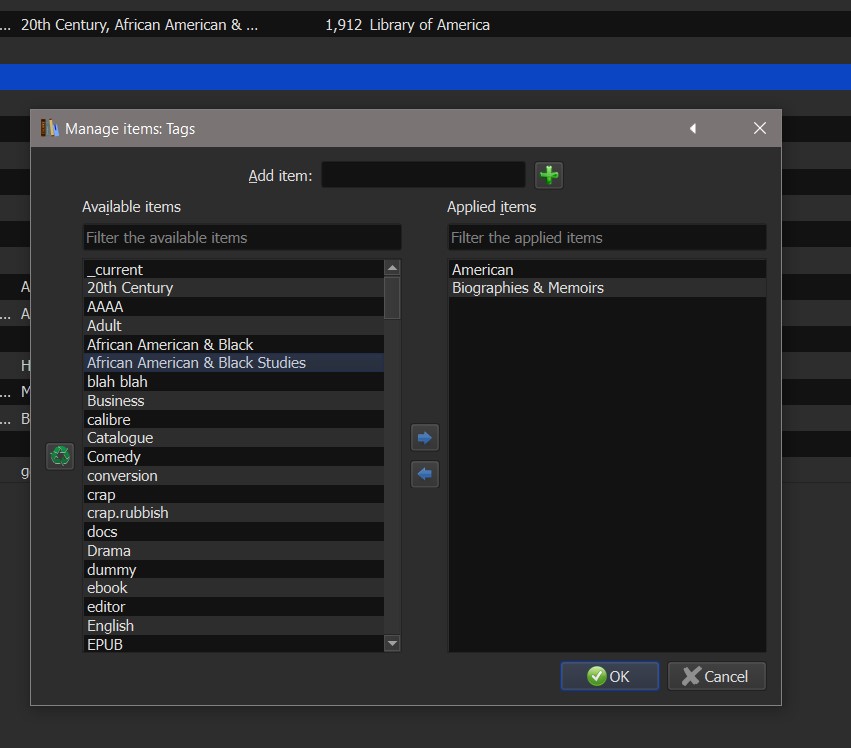Select the crap tag
The height and width of the screenshot is (748, 851).
point(233,494)
